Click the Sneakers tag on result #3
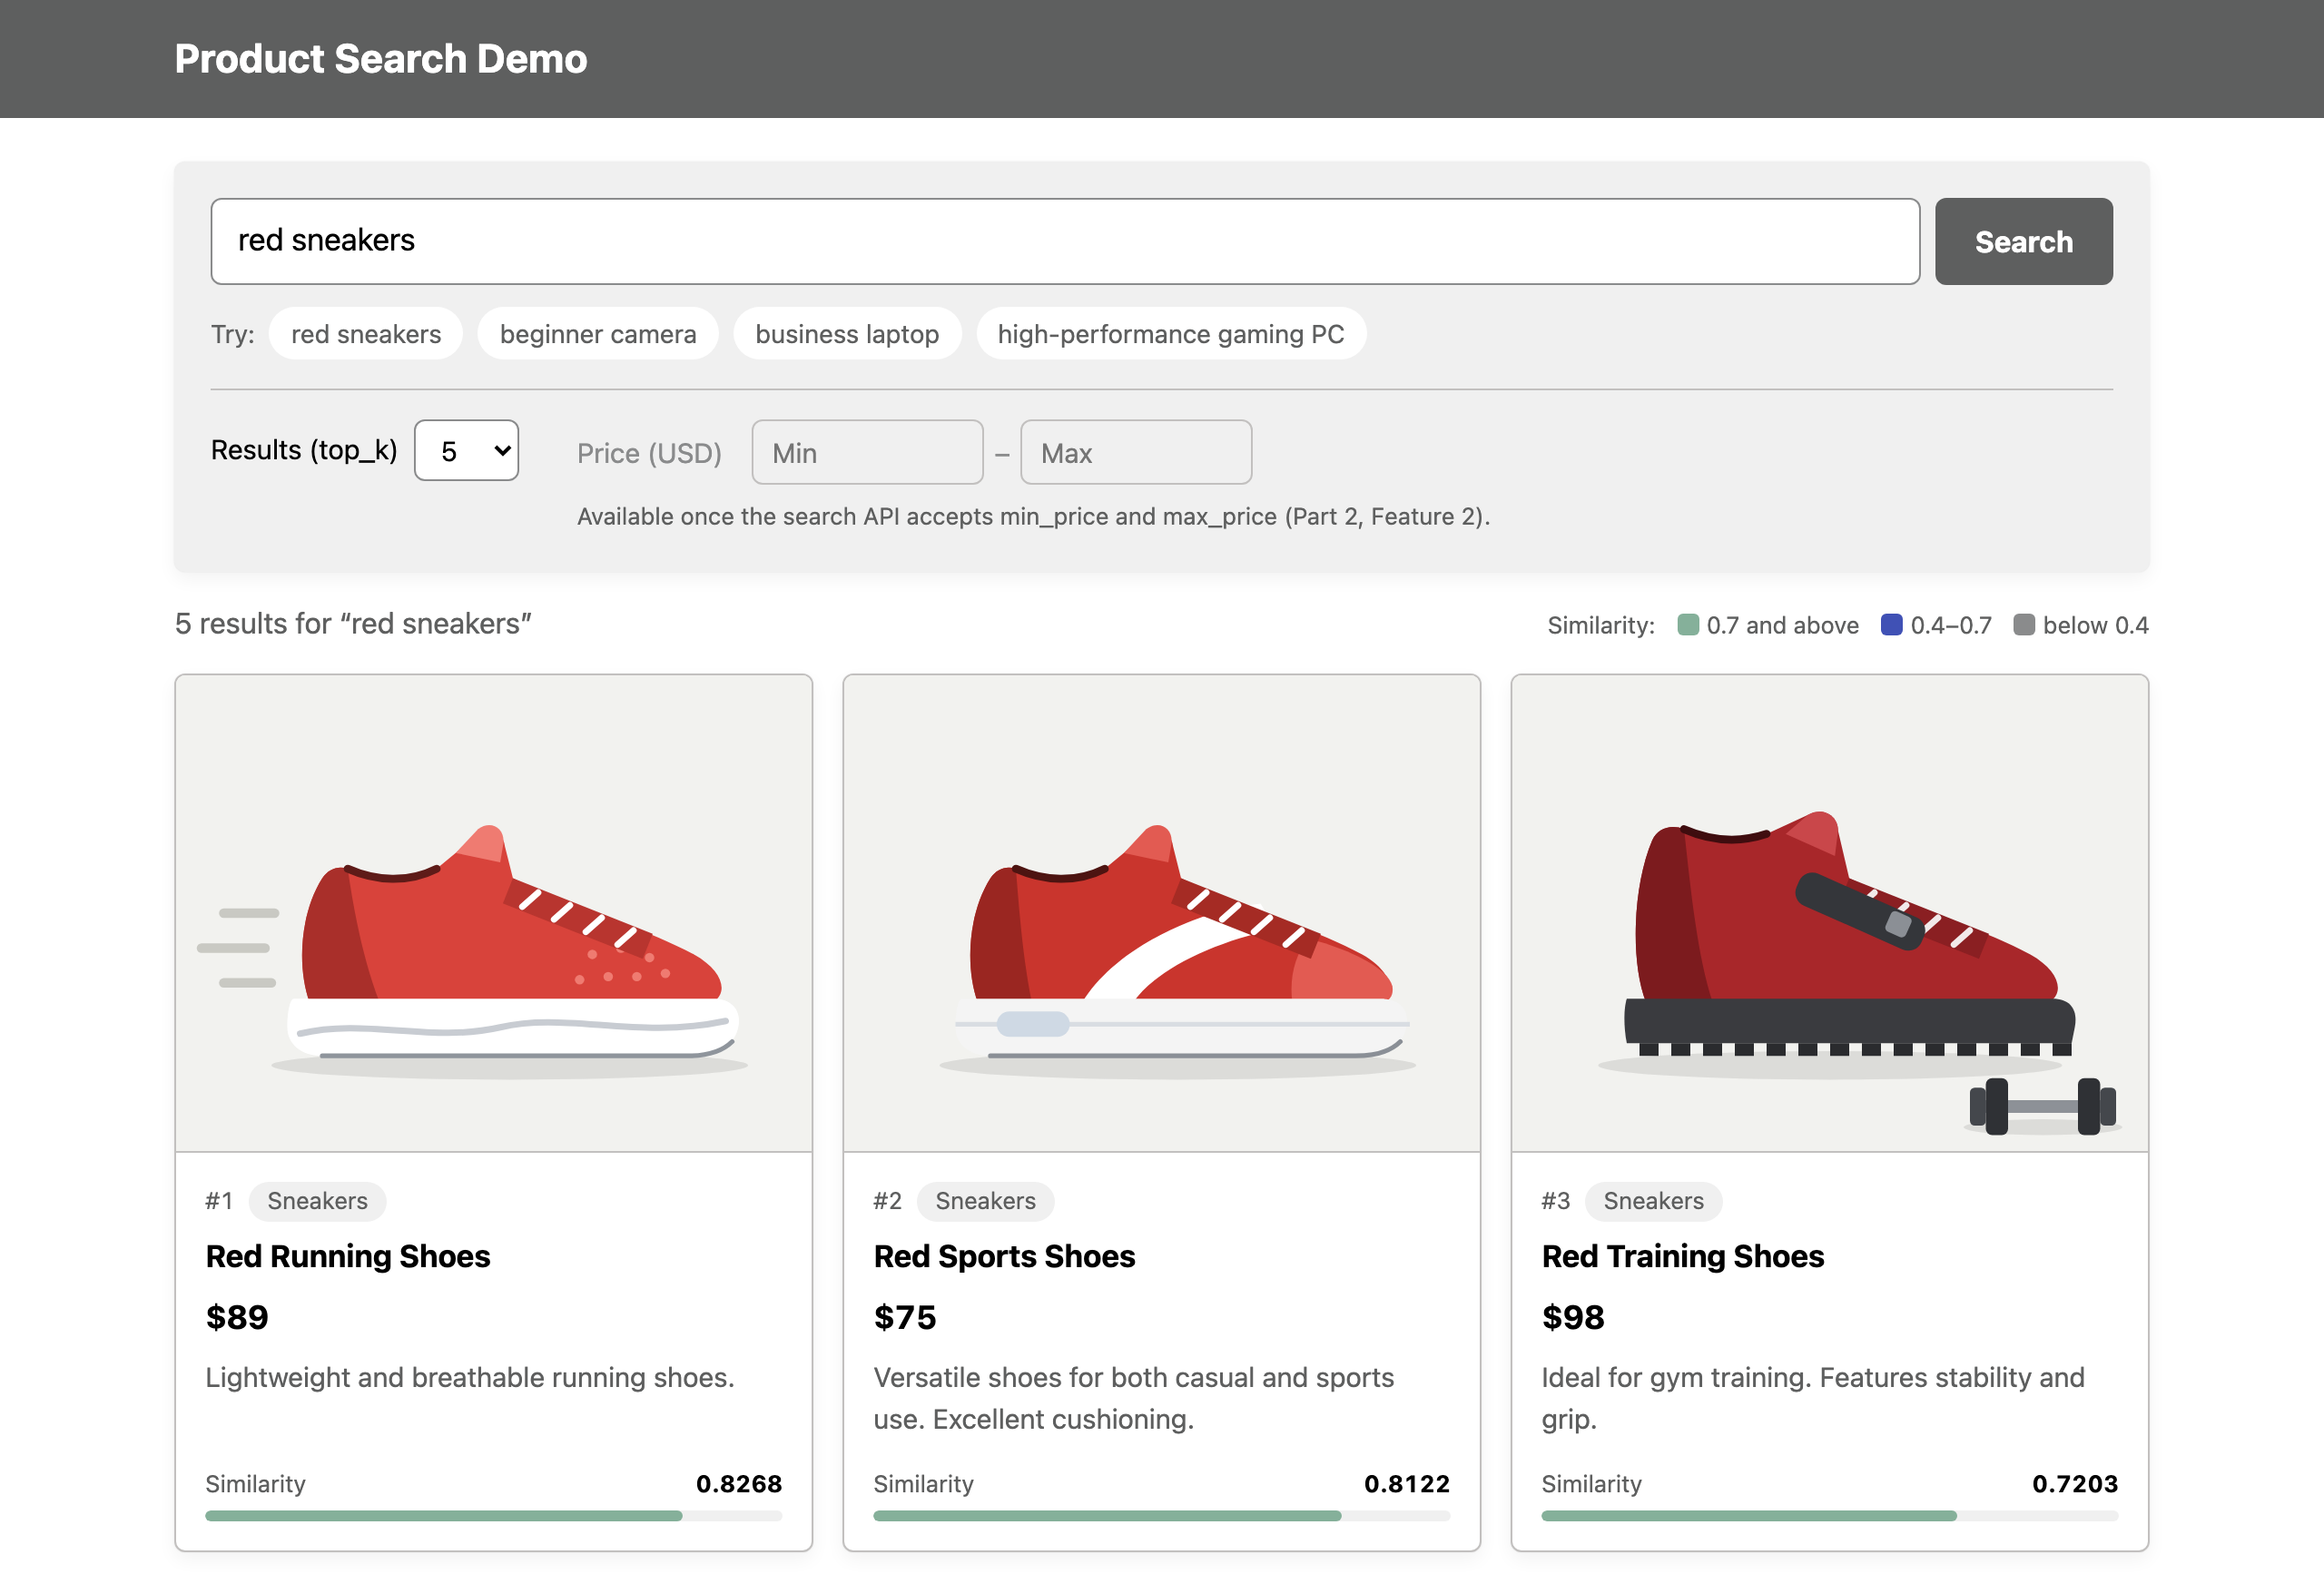The image size is (2324, 1574). pos(1653,1201)
